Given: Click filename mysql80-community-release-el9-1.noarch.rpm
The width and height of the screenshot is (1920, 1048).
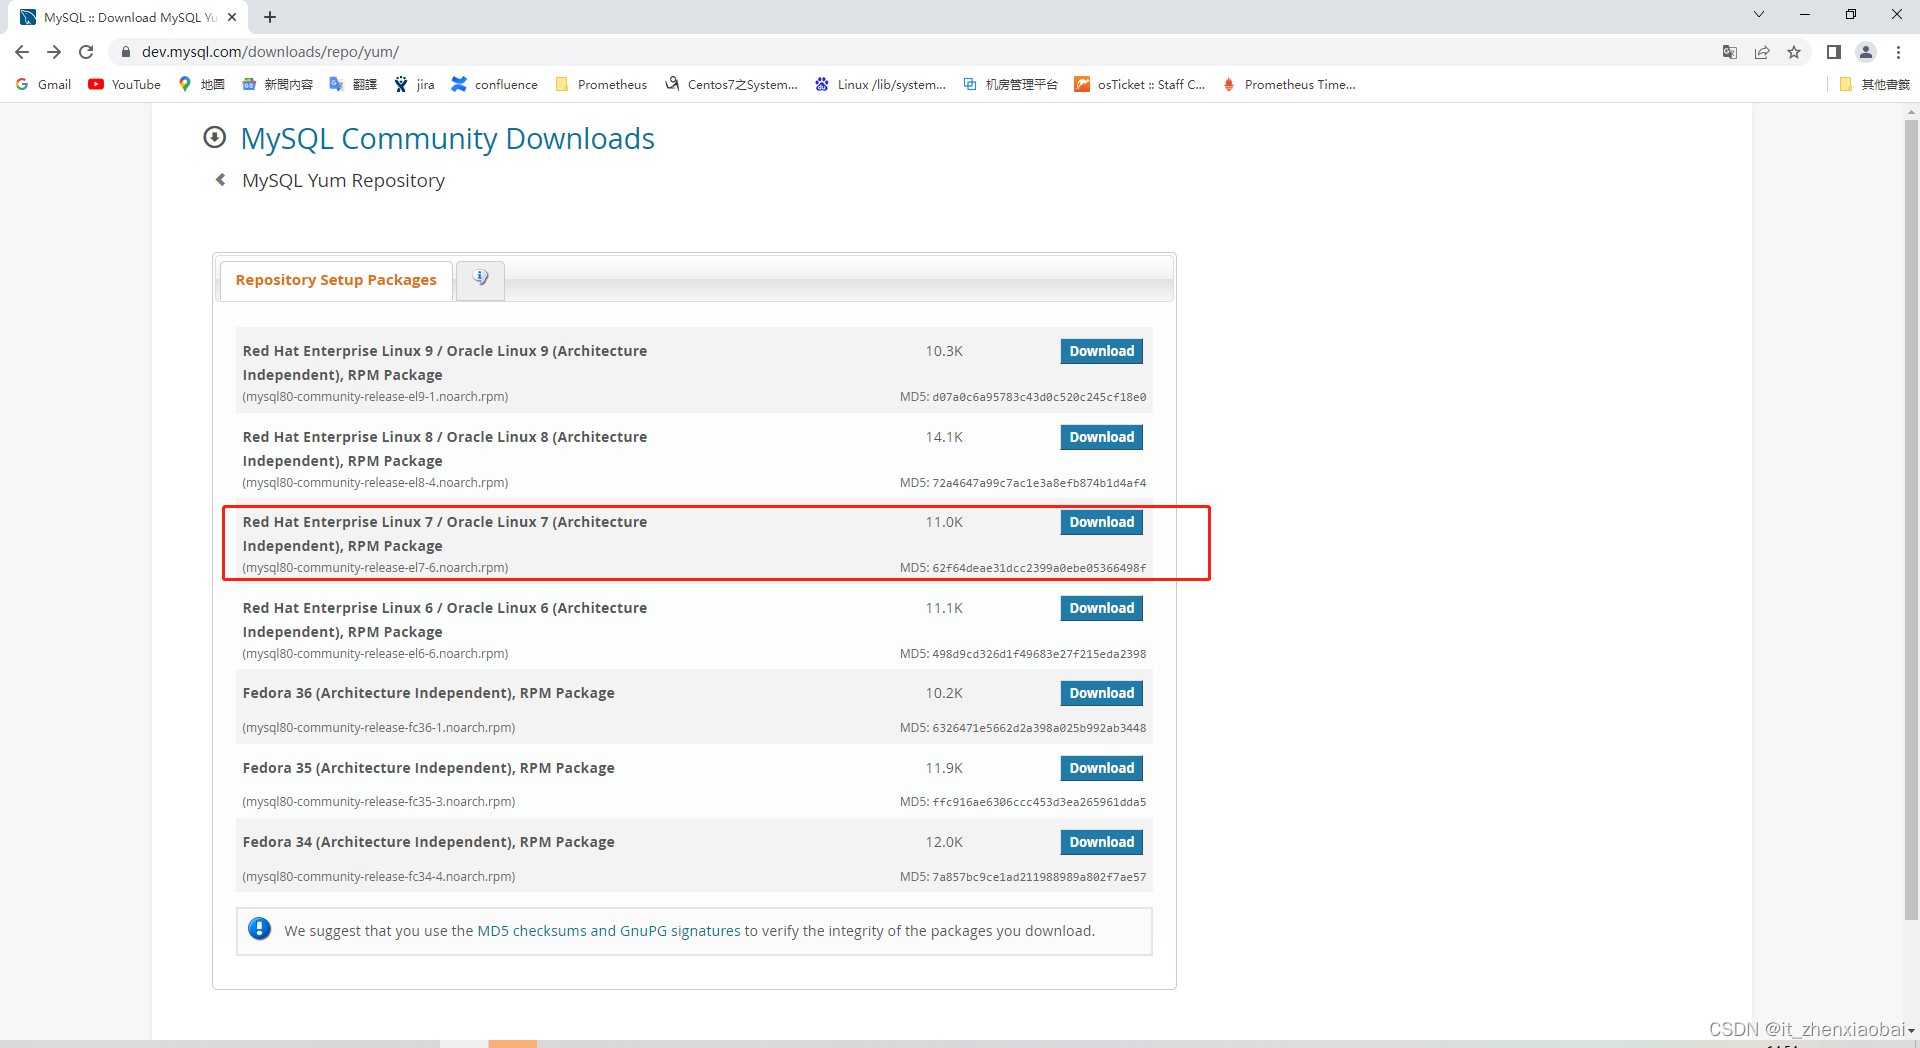Looking at the screenshot, I should tap(375, 397).
